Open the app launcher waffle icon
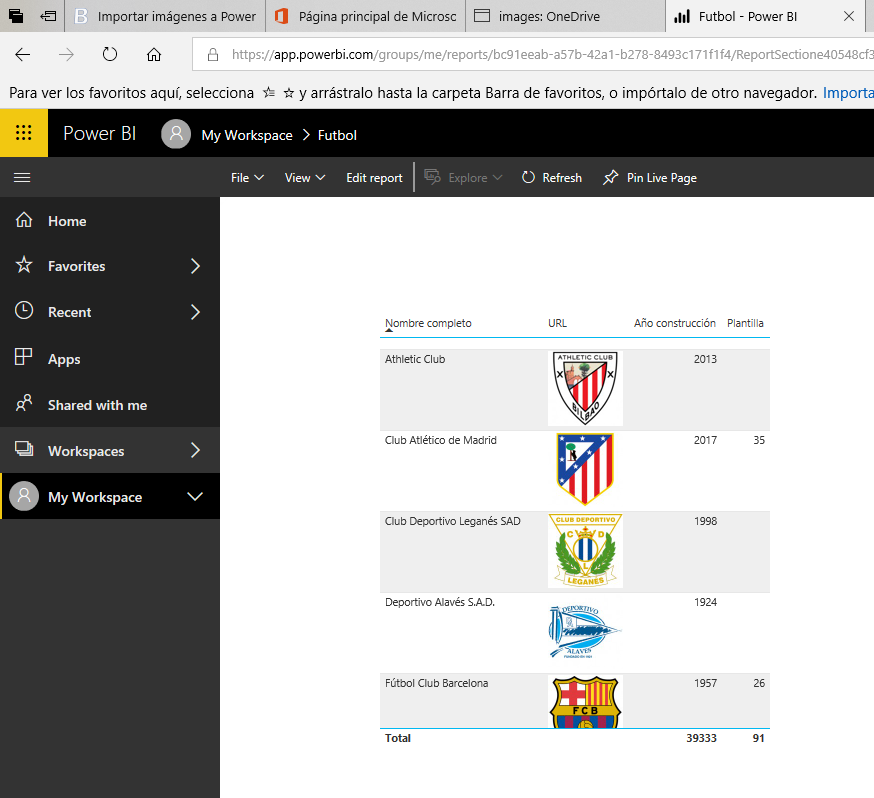The image size is (874, 798). pos(22,132)
